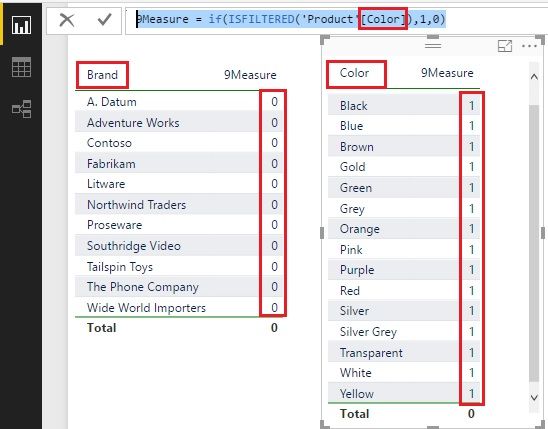Click scroll down arrow in Color table
548x429 pixels.
(x=534, y=397)
